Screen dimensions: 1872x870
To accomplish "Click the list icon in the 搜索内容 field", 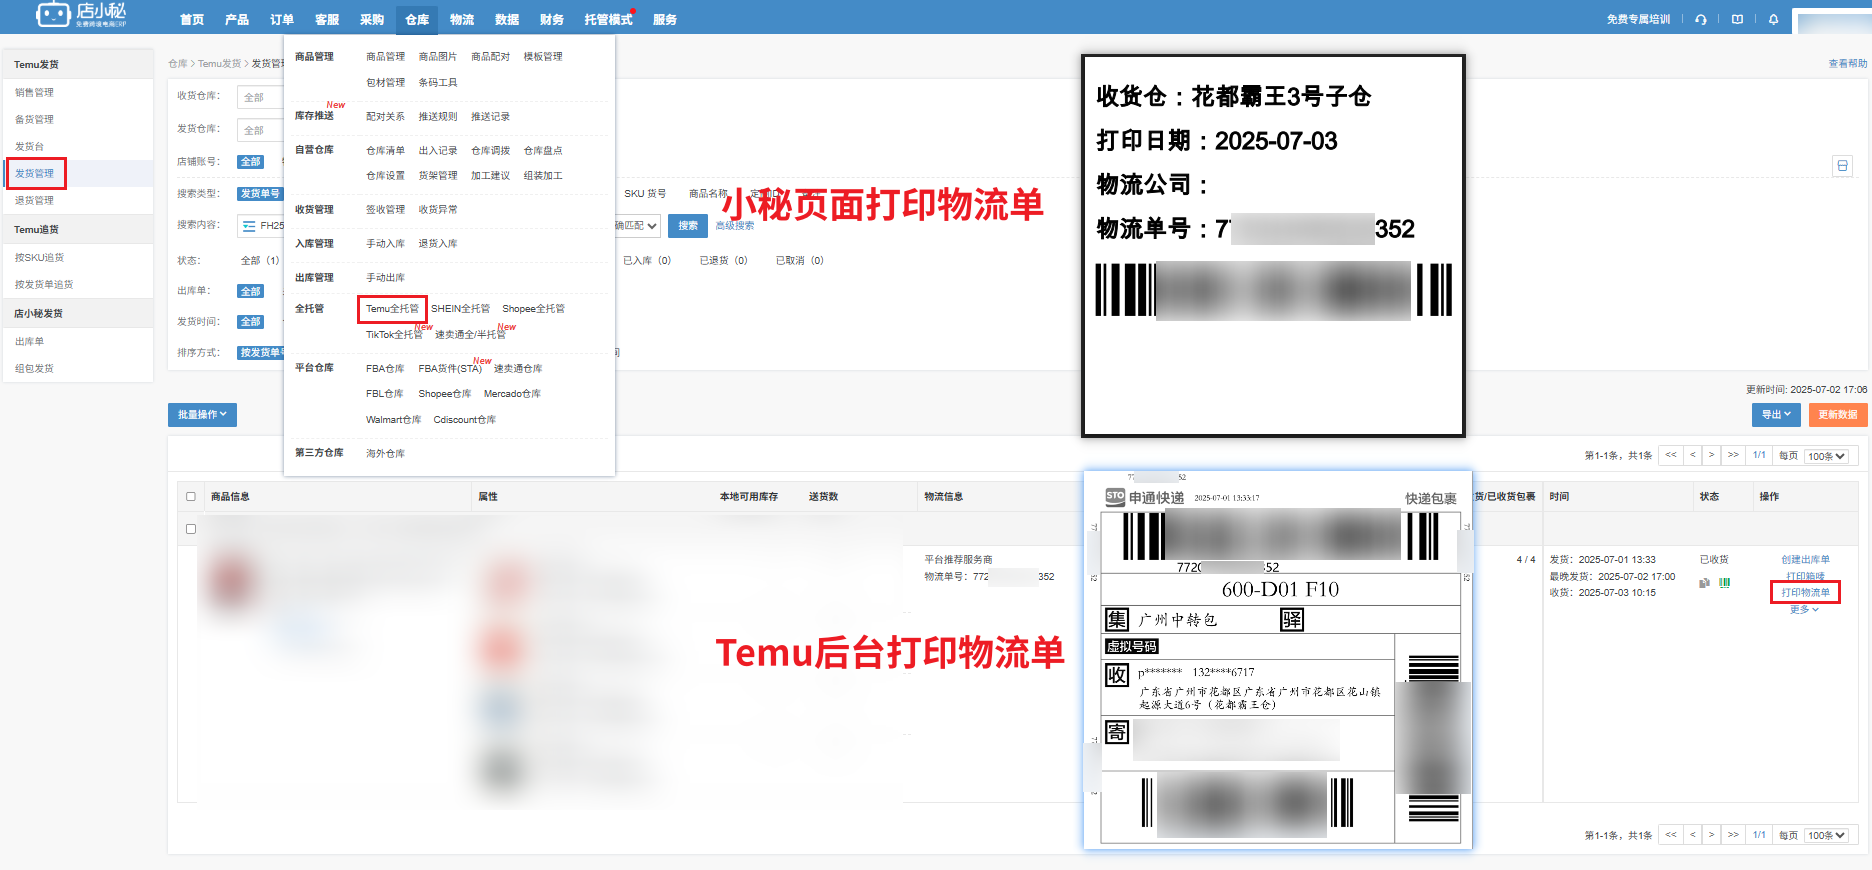I will (x=249, y=226).
